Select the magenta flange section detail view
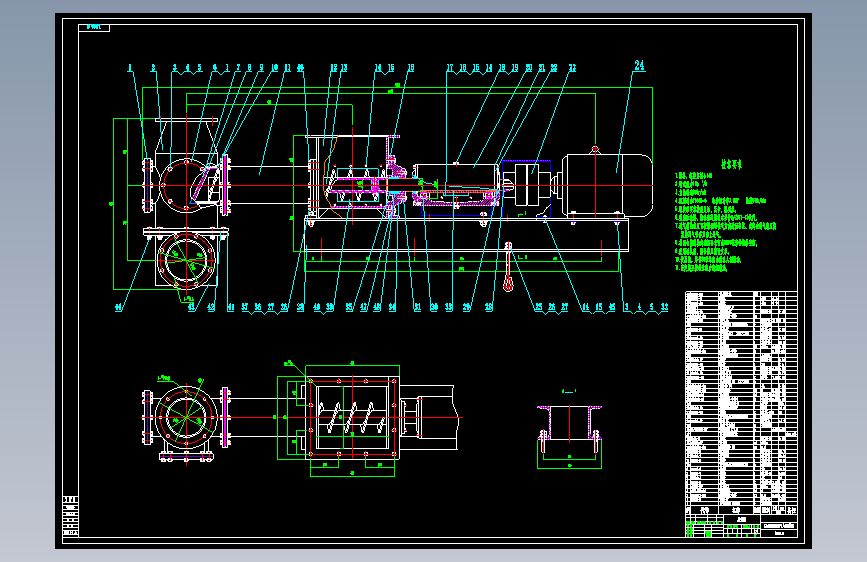The height and width of the screenshot is (562, 867). (x=570, y=429)
